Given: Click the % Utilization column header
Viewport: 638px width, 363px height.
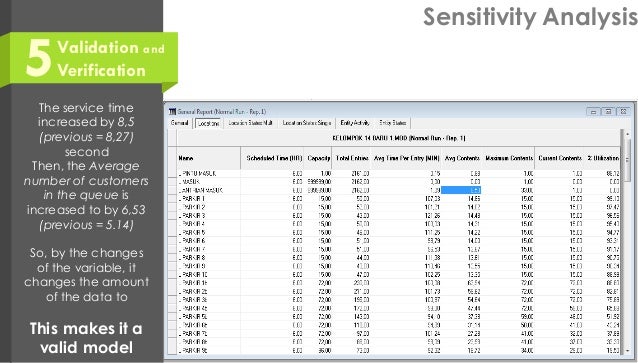Looking at the screenshot, I should pos(602,158).
